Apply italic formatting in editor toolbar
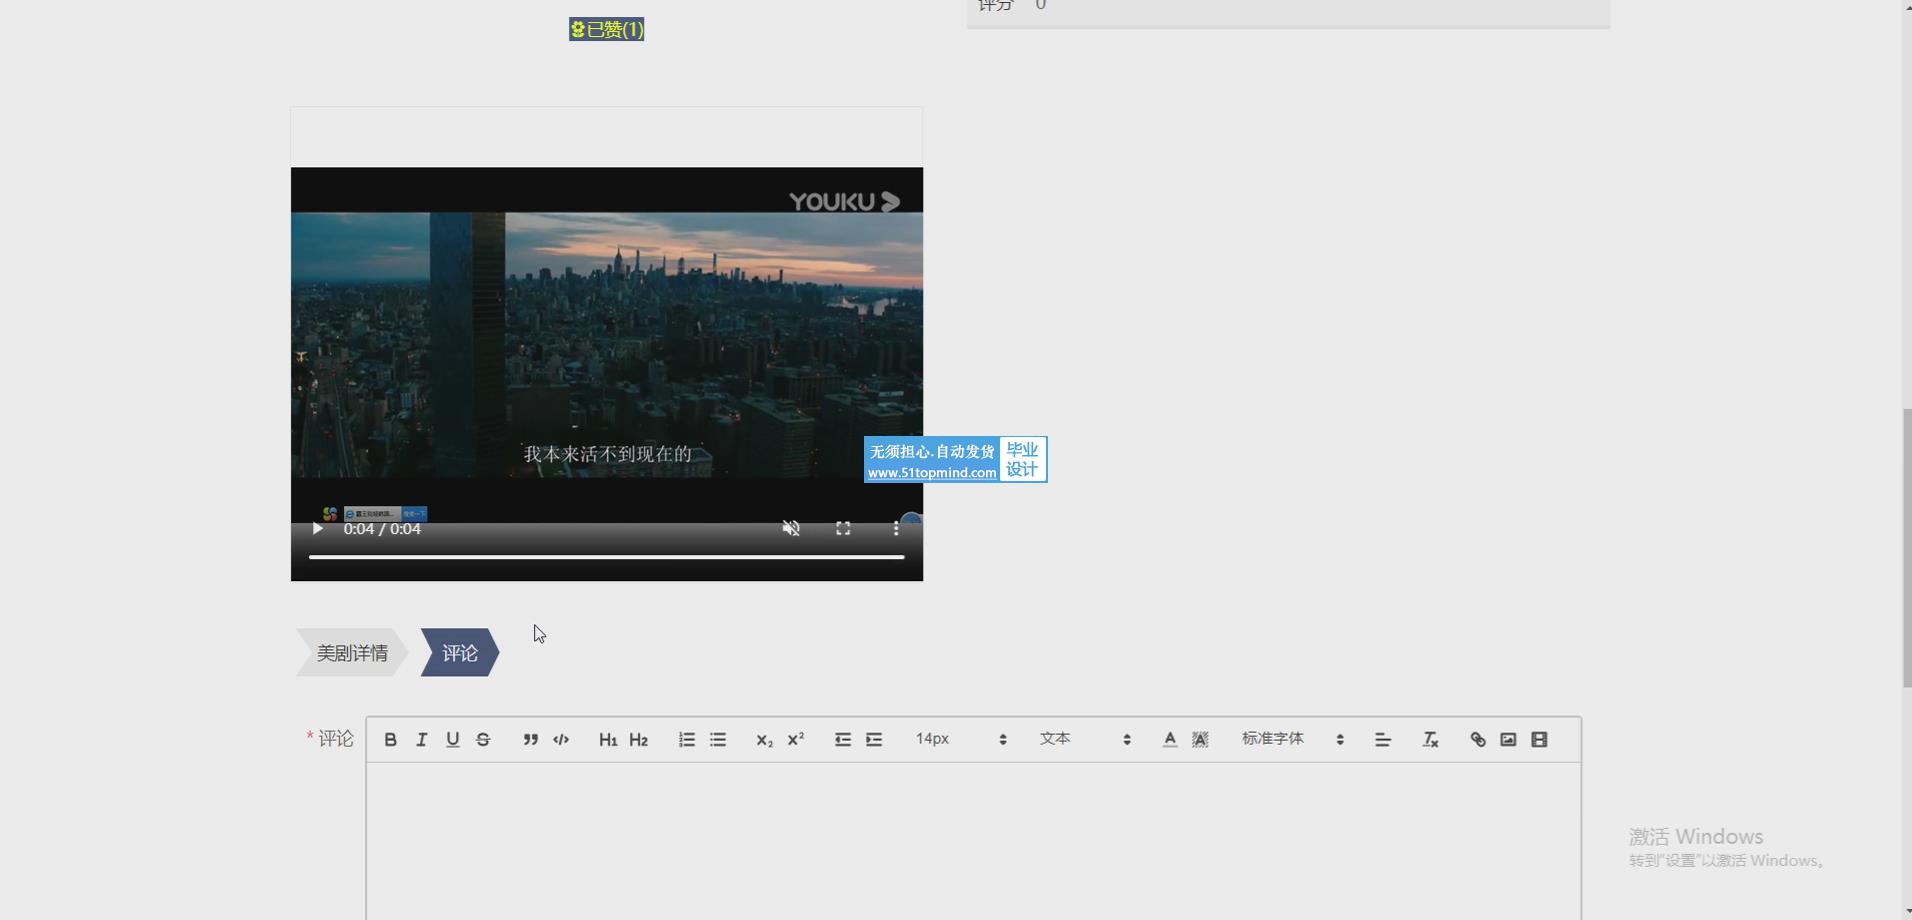 click(421, 740)
